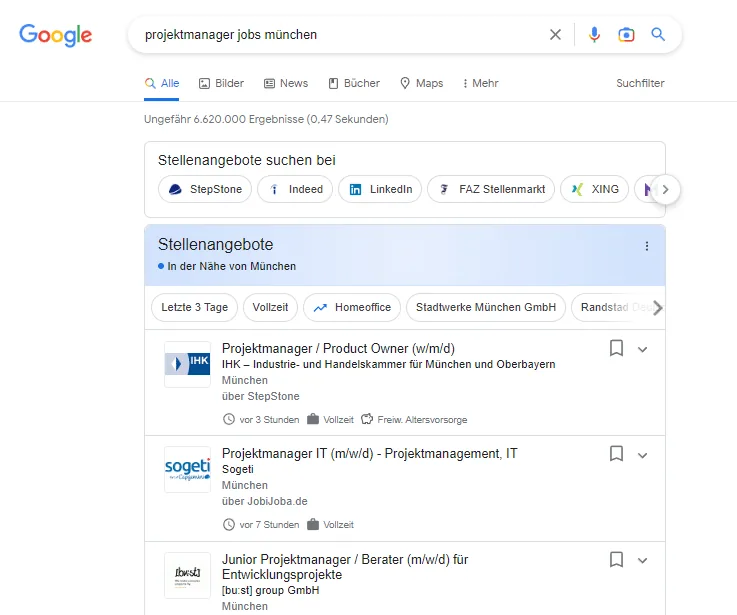Screen dimensions: 737x615
Task: Filter by Letzte 3 Tage
Action: pyautogui.click(x=194, y=307)
